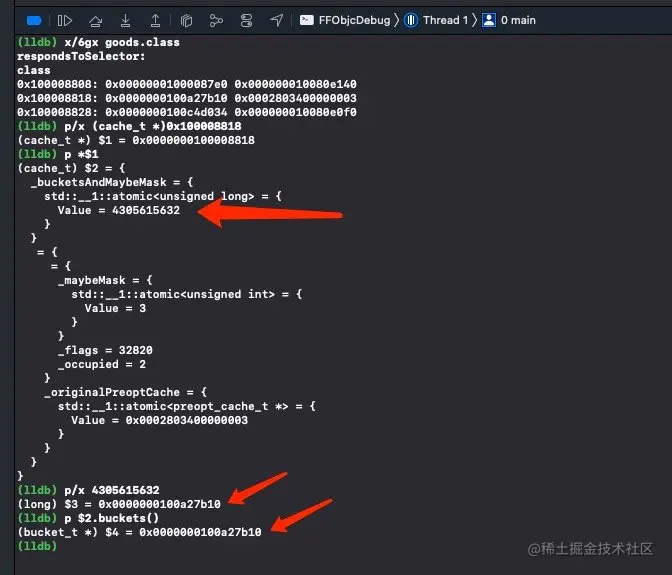Click the Thread 1 thread icon
Screen dimensions: 672x575
pyautogui.click(x=411, y=20)
